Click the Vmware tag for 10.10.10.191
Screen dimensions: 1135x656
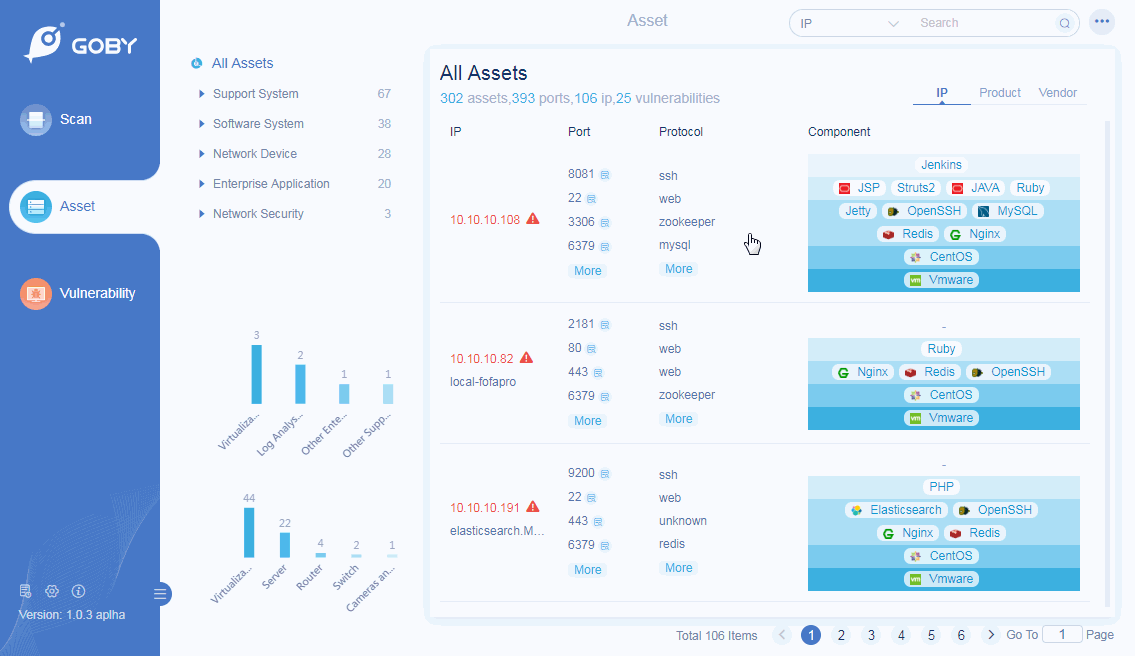[x=942, y=579]
